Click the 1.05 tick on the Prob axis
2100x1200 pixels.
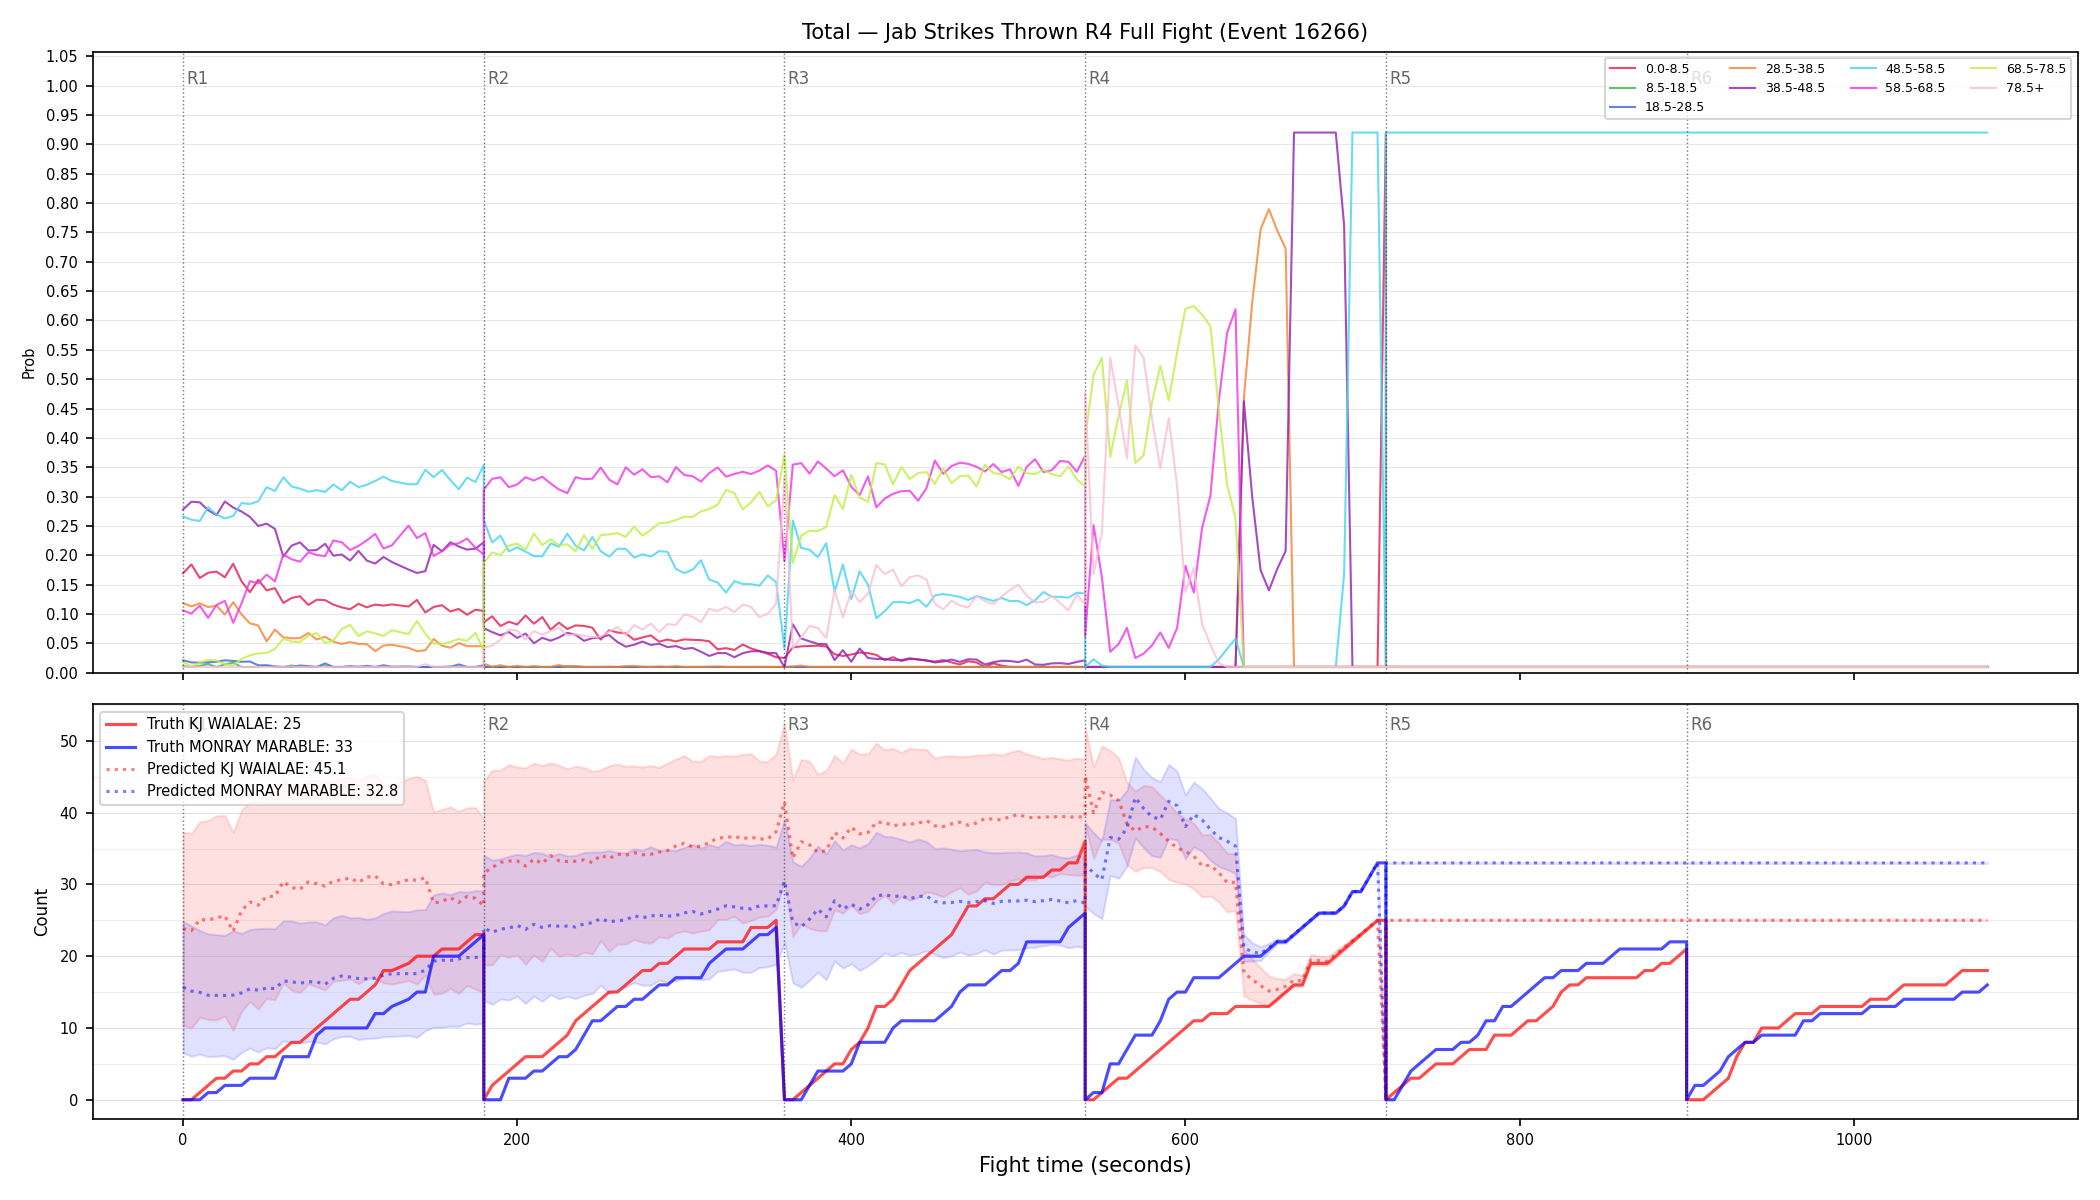point(62,57)
